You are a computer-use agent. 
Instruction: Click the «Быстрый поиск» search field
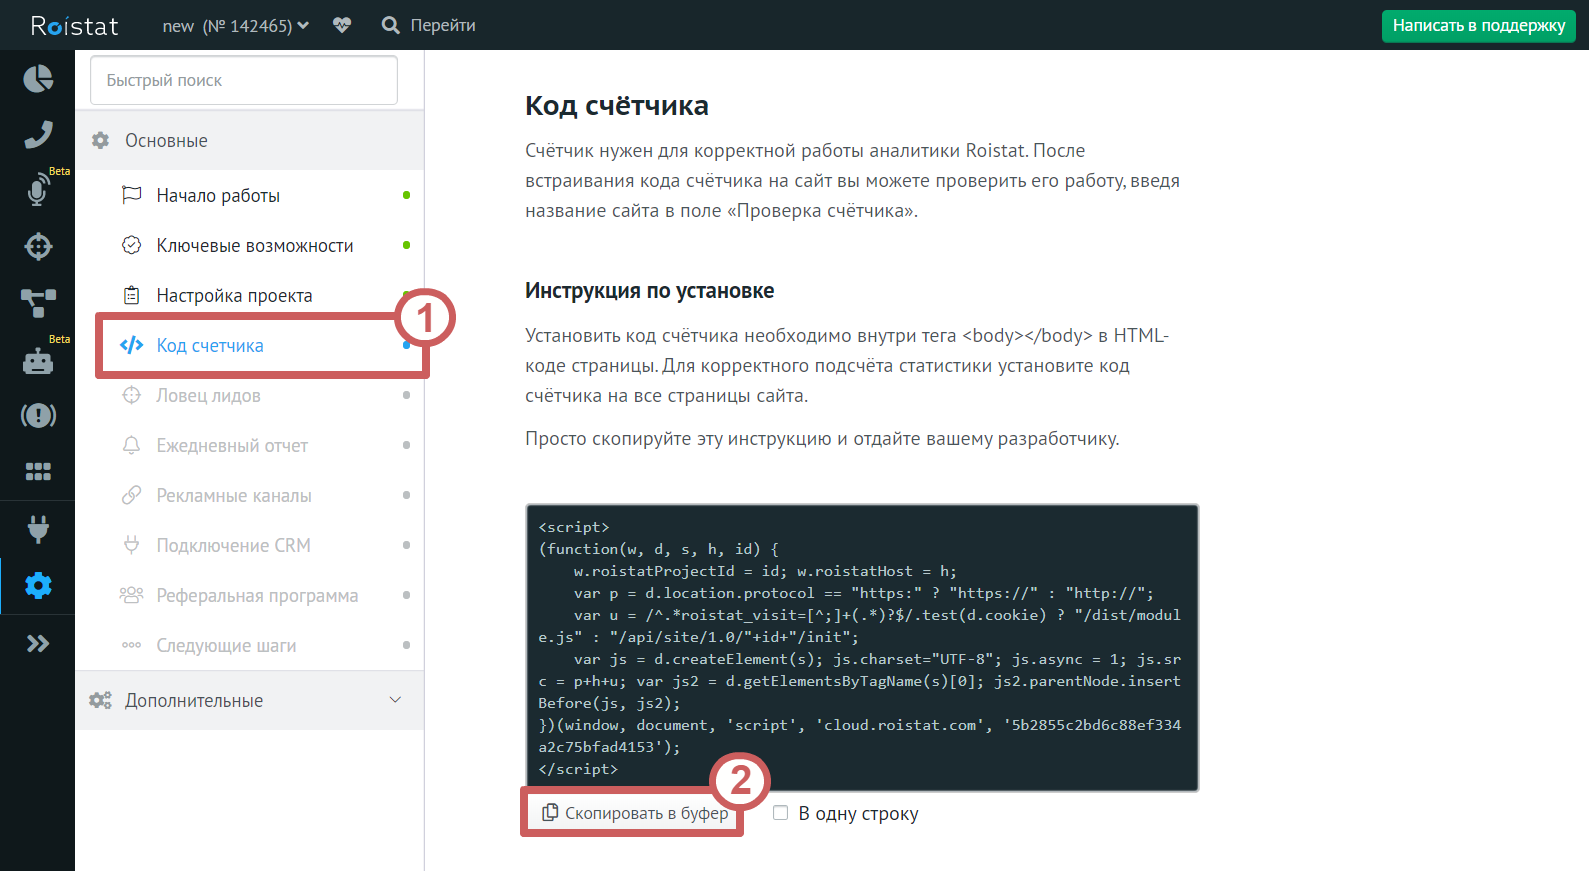click(x=244, y=80)
